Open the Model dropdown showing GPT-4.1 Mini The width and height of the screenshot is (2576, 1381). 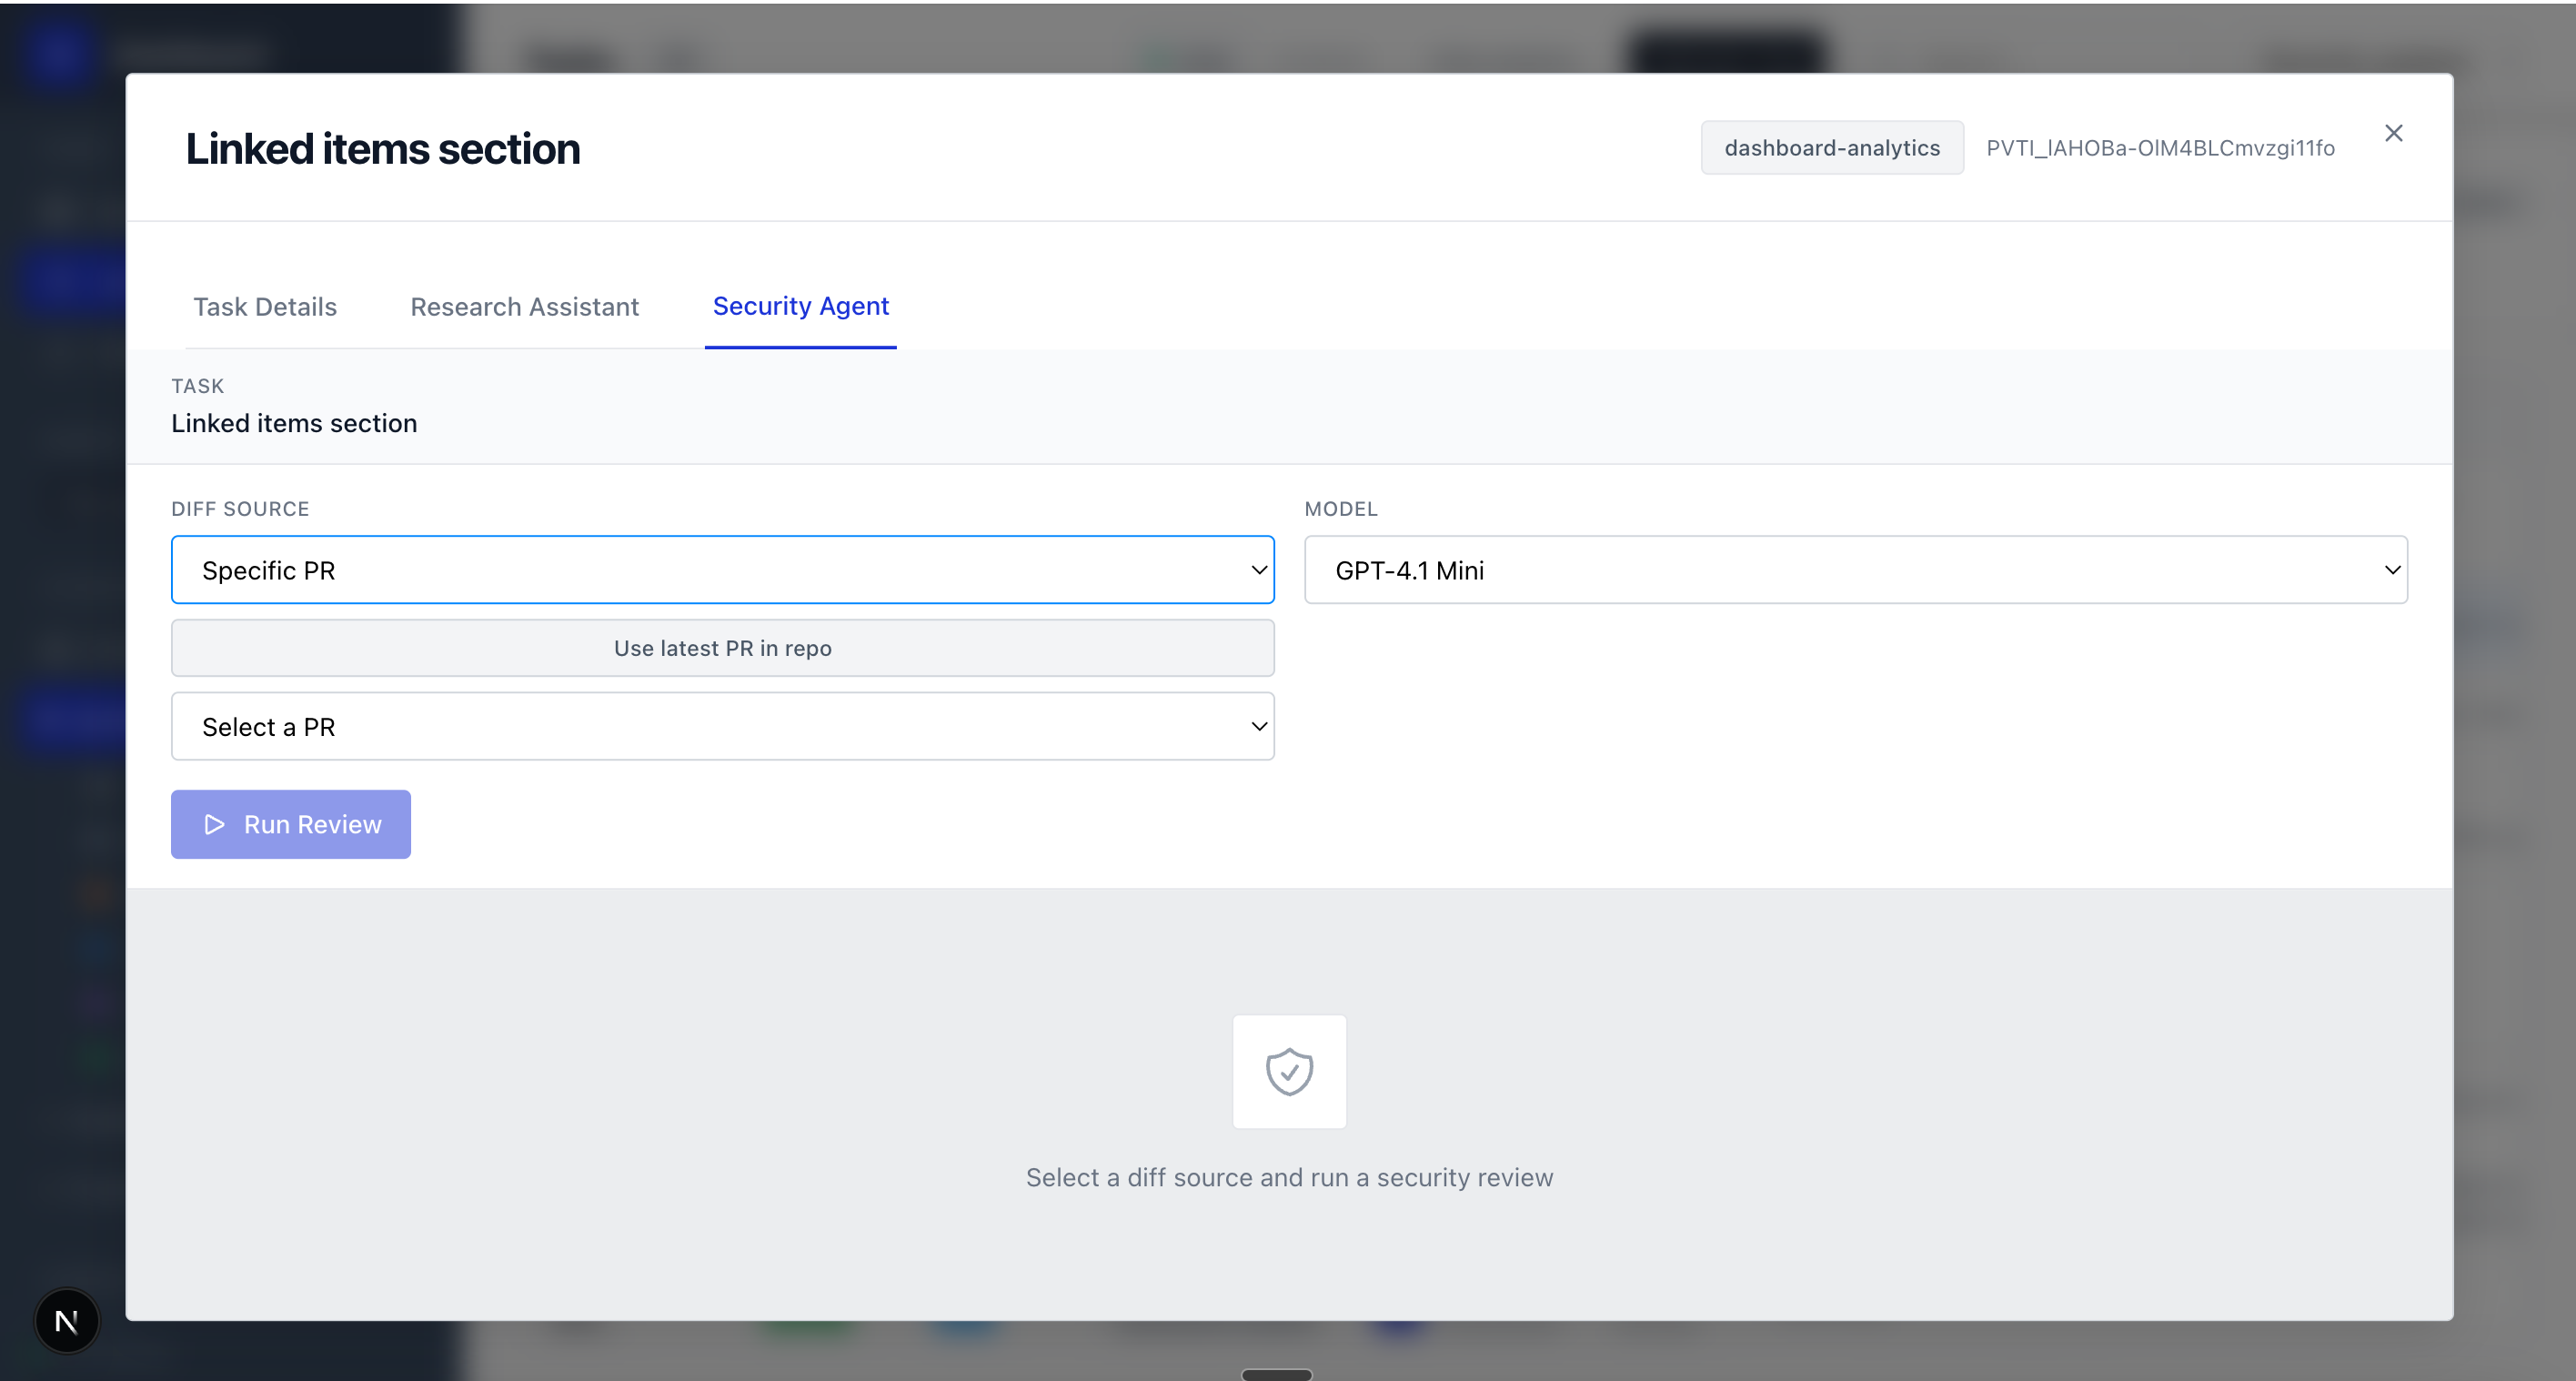(1855, 570)
